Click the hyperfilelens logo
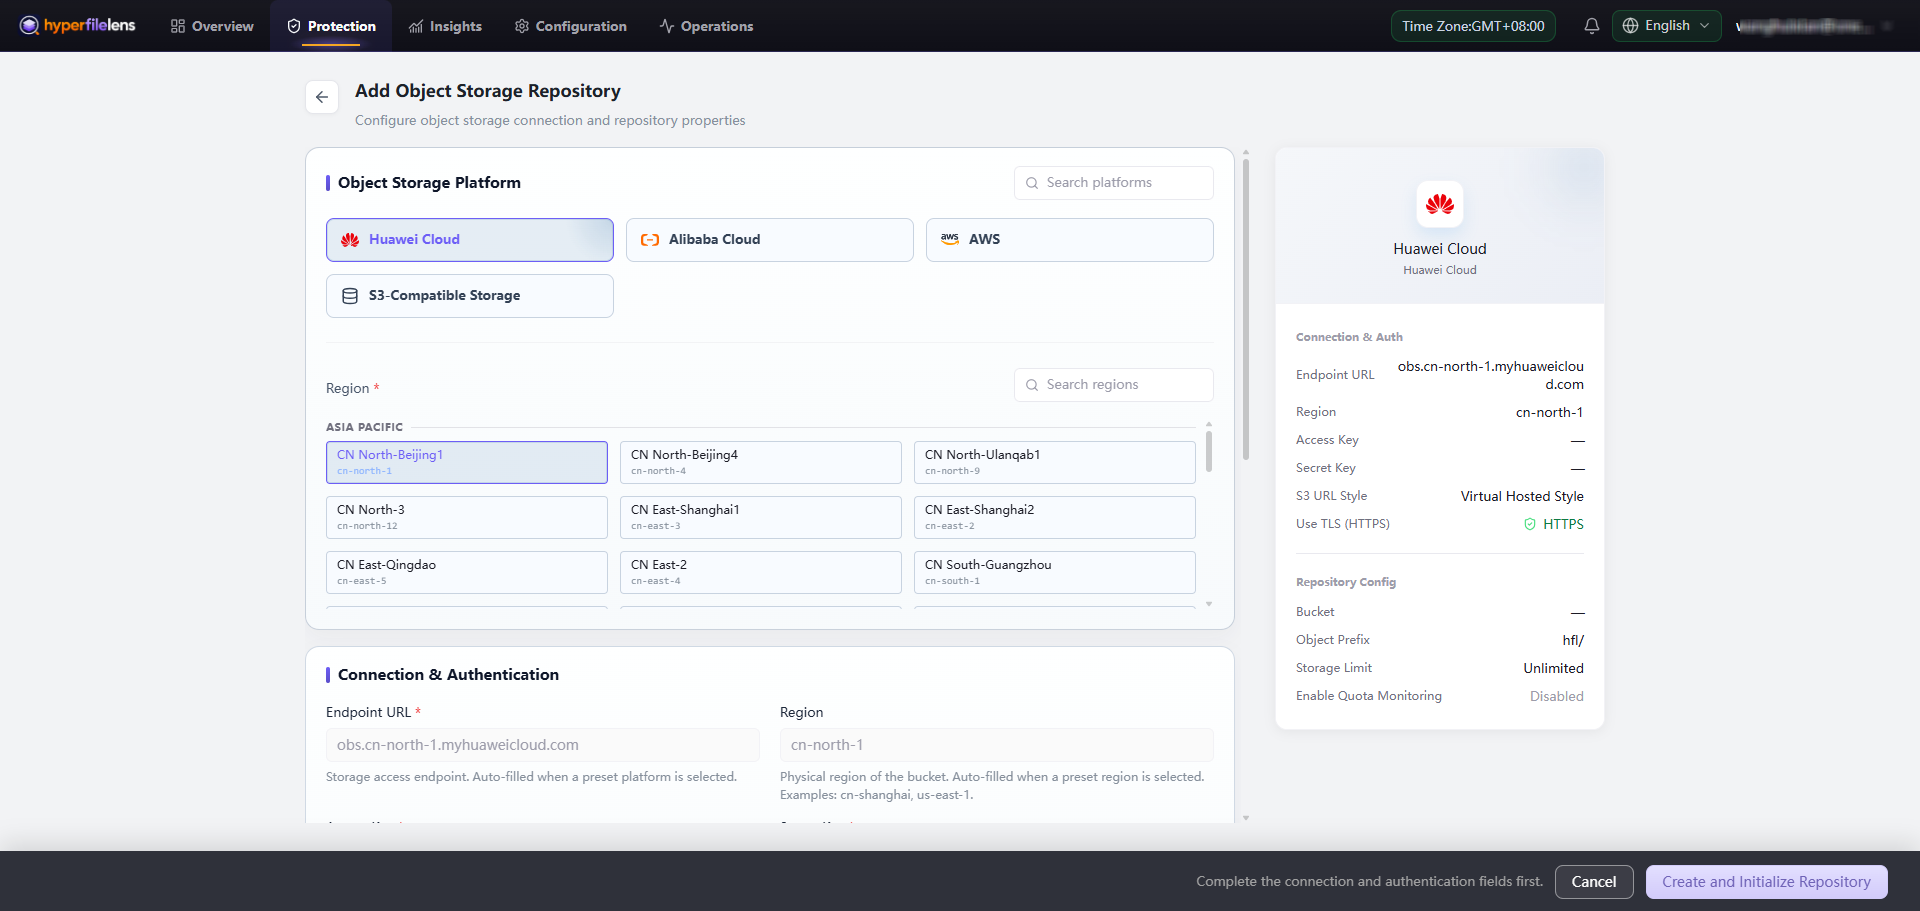The image size is (1920, 911). pos(77,25)
